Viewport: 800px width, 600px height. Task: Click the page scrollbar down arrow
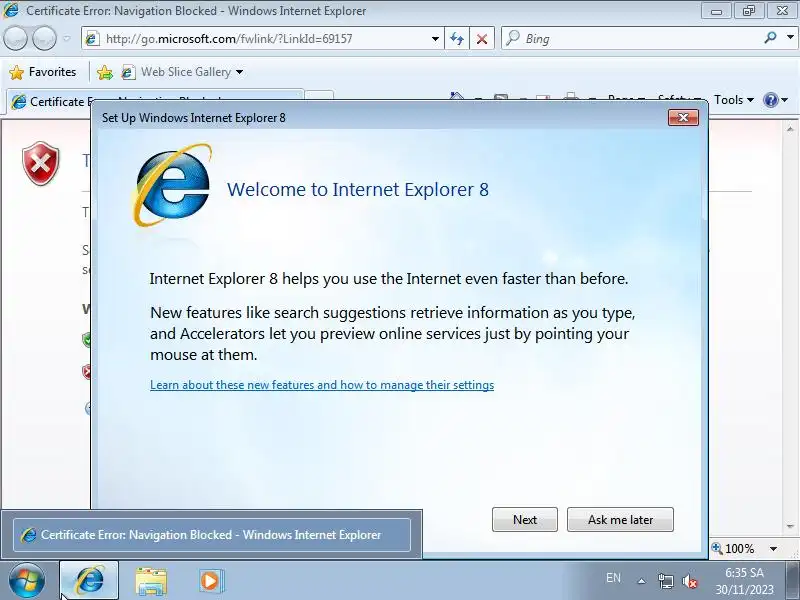click(x=790, y=526)
